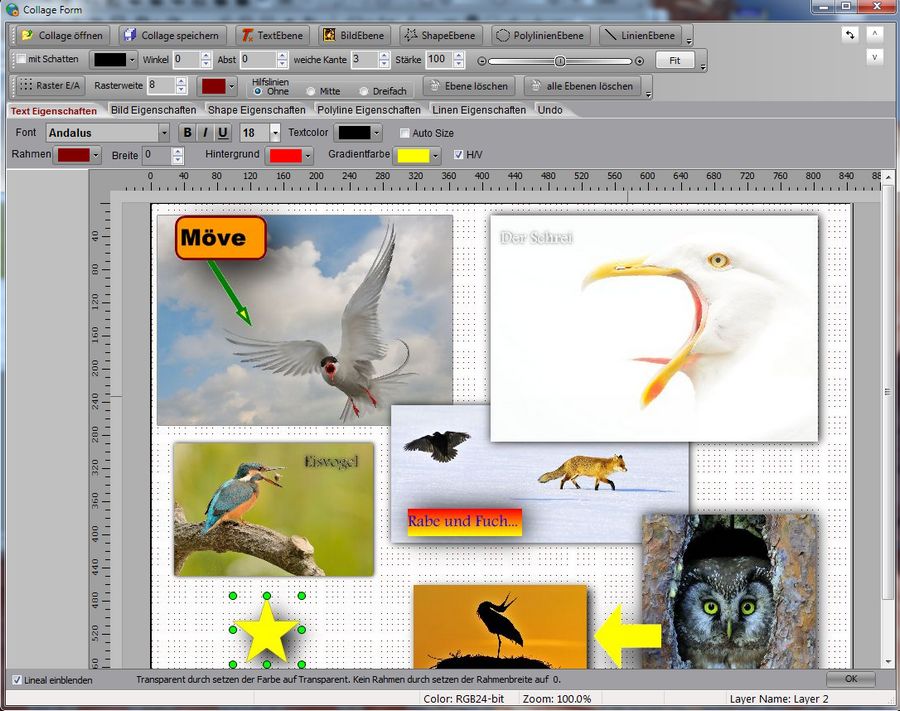Expand the Textcolor dropdown

[x=374, y=132]
